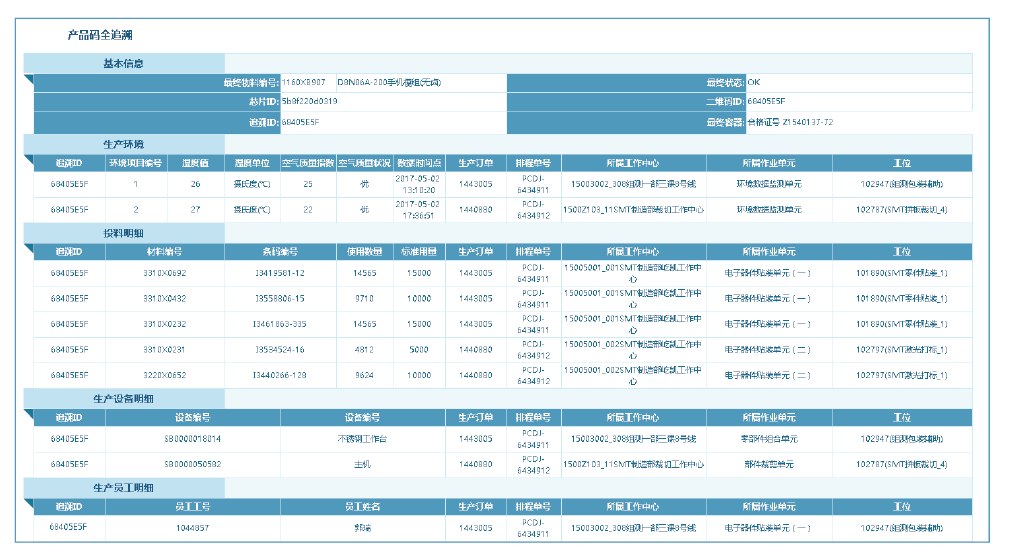
Task: Click the material description D8N06A-200
Action: point(389,82)
